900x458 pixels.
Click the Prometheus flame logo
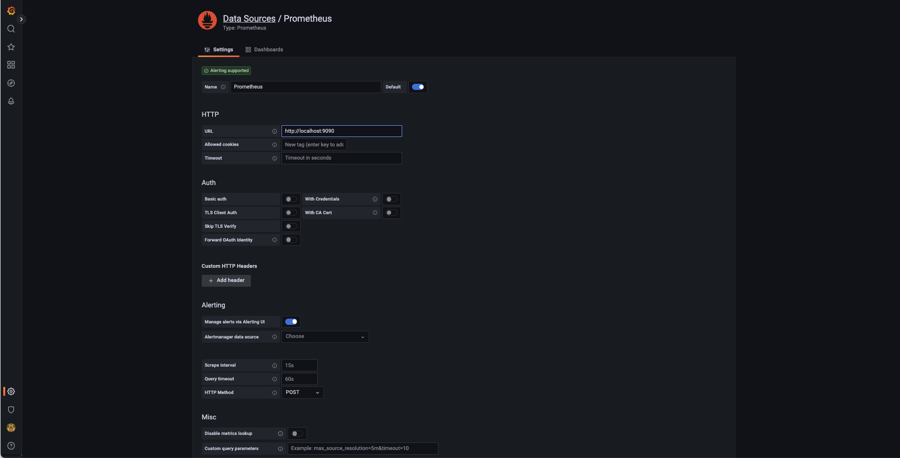[x=207, y=21]
